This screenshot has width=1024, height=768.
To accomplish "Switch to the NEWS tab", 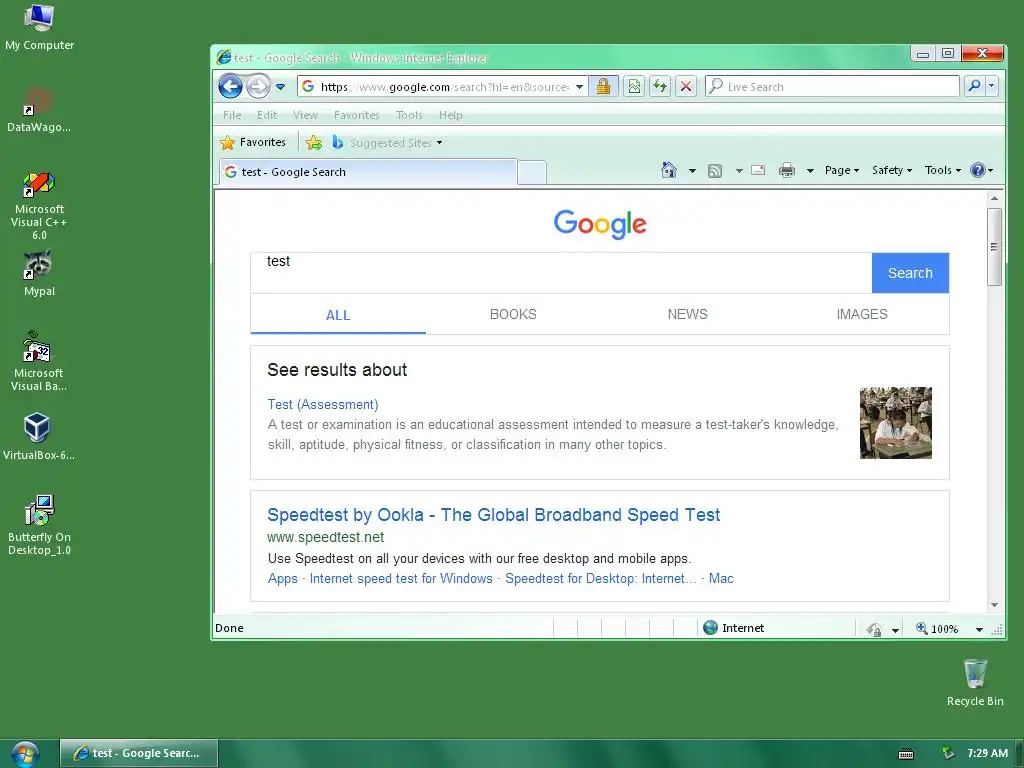I will 687,314.
